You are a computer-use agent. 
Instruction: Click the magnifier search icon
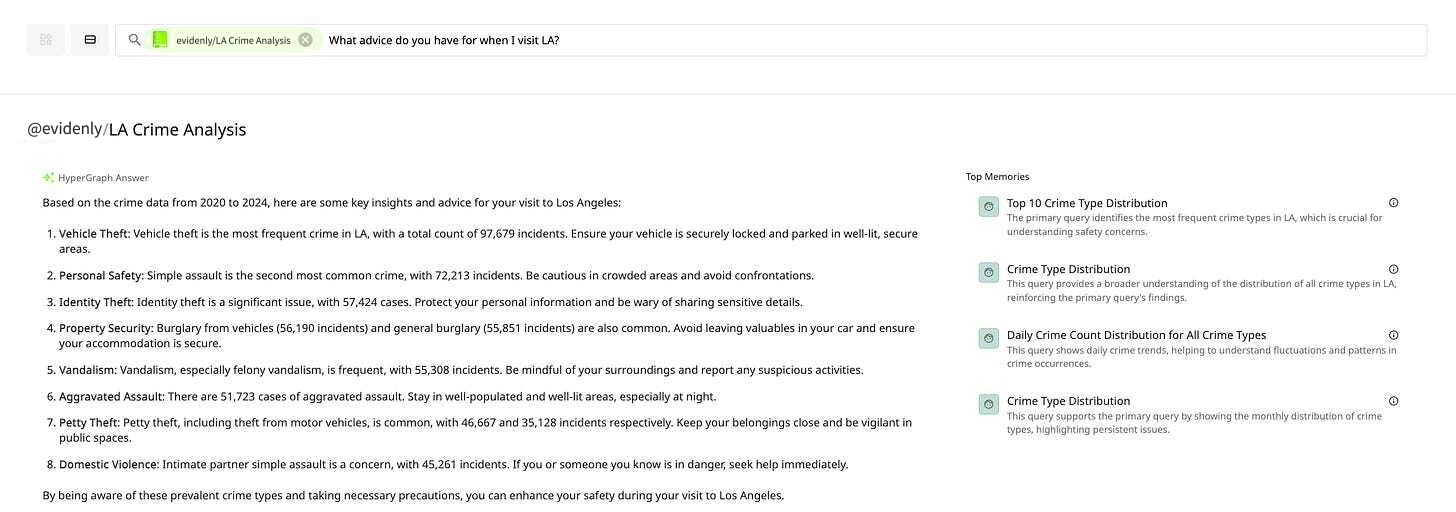coord(135,40)
